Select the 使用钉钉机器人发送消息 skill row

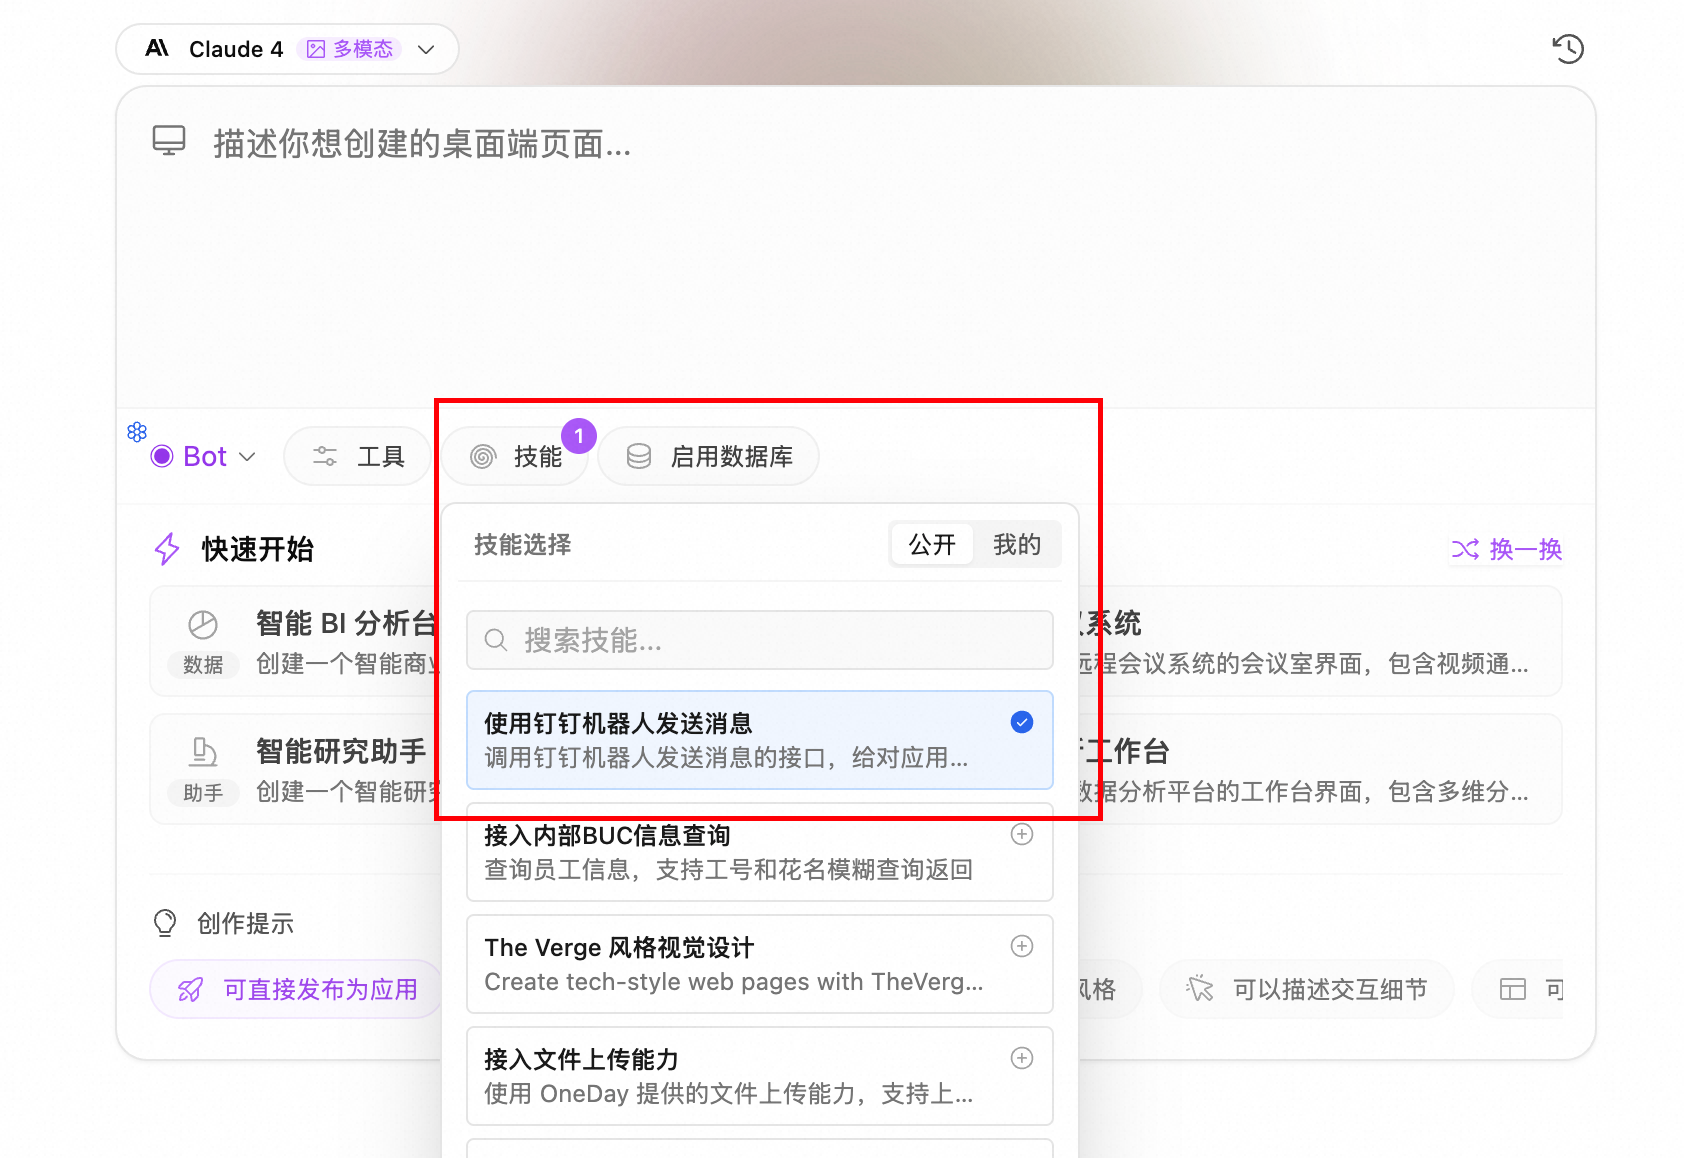click(x=760, y=740)
